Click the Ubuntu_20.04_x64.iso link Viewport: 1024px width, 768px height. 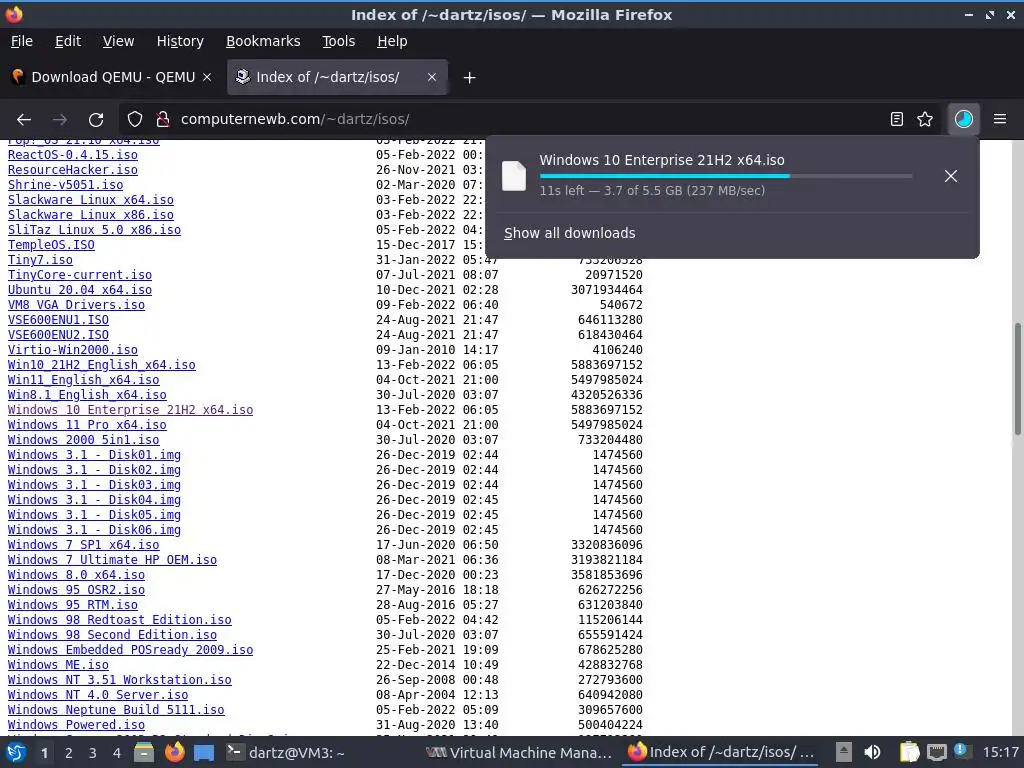click(x=80, y=290)
